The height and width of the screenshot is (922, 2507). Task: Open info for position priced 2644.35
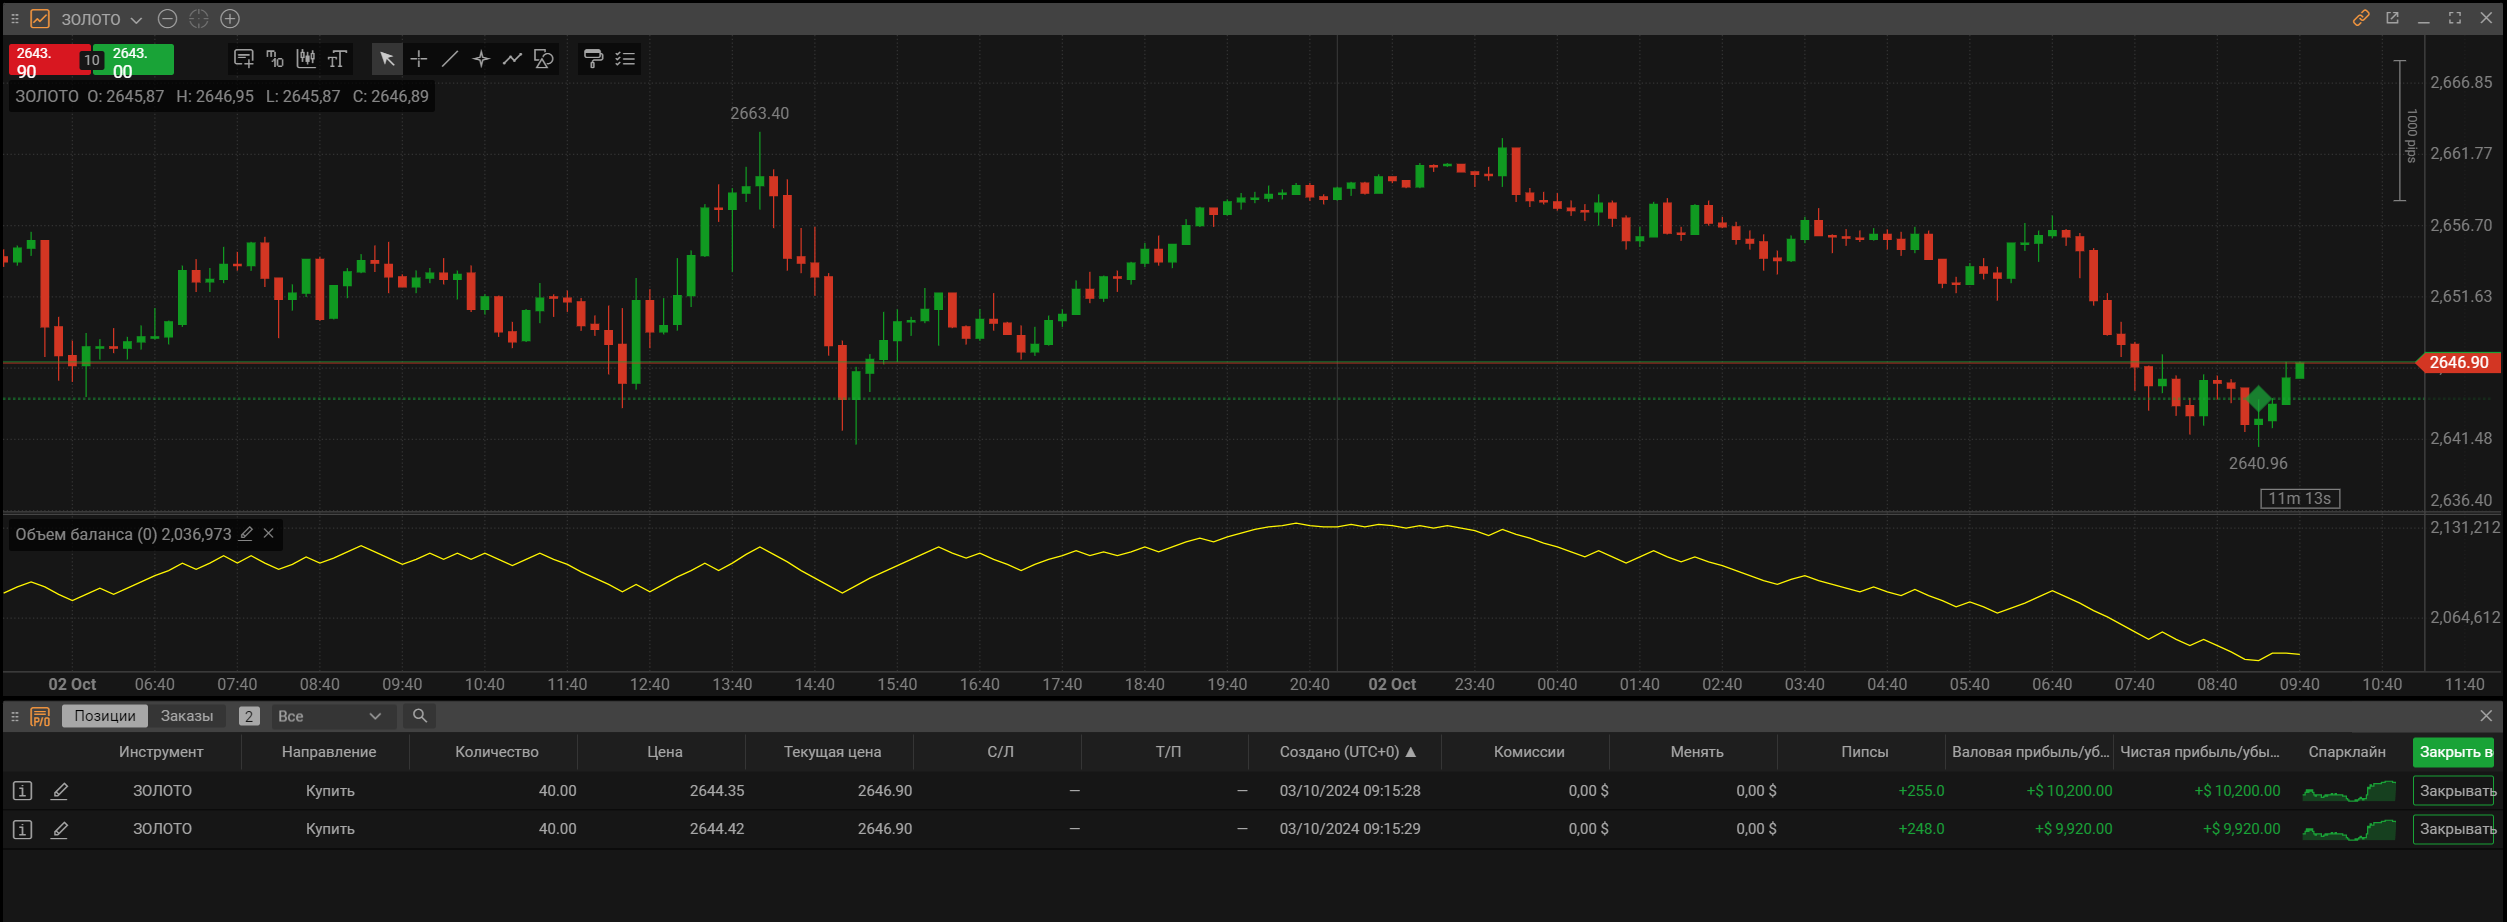23,791
